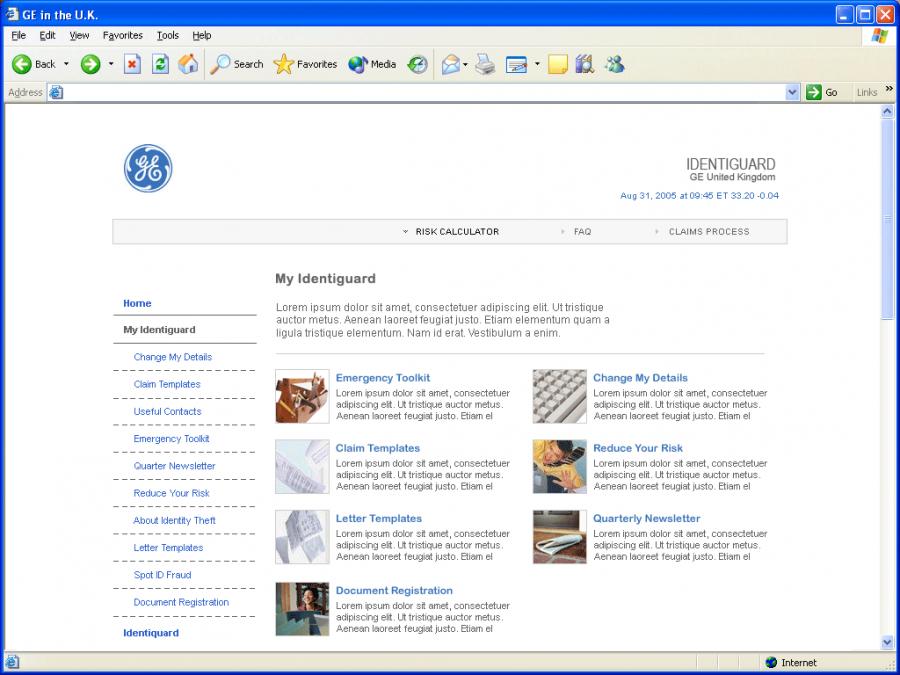Click the status bar page icon
Image resolution: width=900 pixels, height=675 pixels.
coord(12,662)
